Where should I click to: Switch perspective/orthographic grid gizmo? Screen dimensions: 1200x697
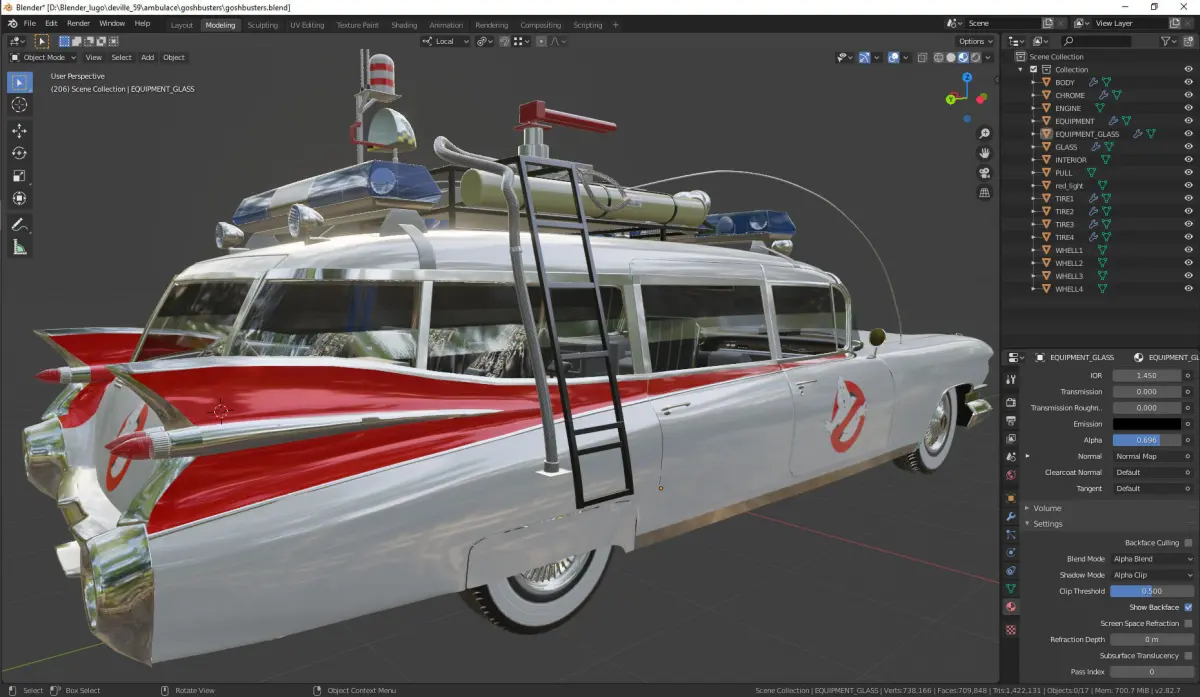coord(984,193)
